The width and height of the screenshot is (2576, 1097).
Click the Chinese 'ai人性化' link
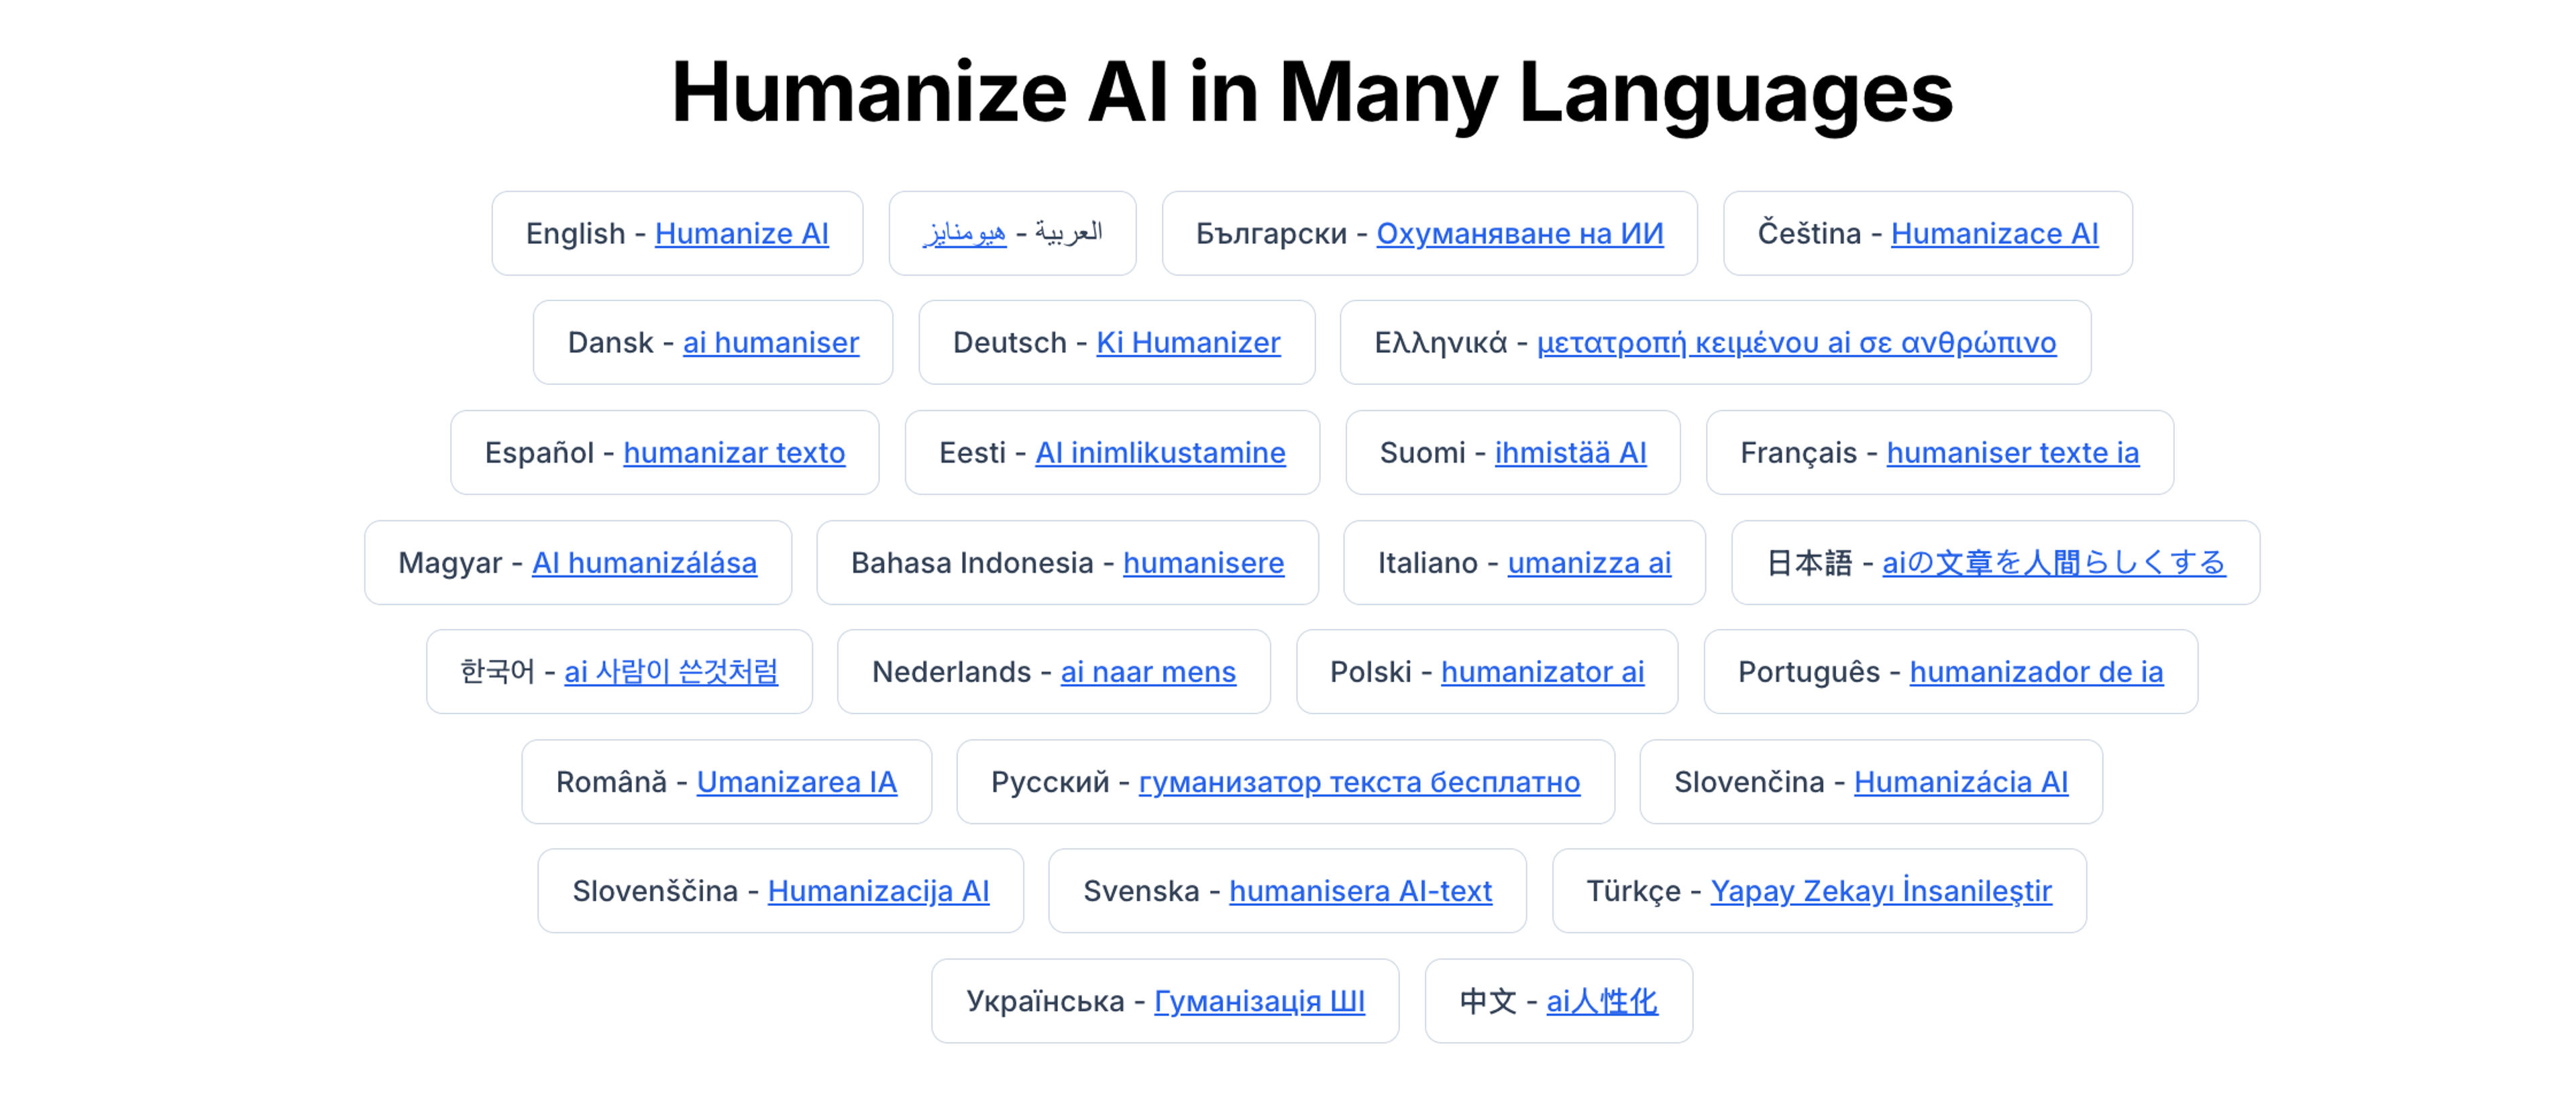tap(1602, 1001)
